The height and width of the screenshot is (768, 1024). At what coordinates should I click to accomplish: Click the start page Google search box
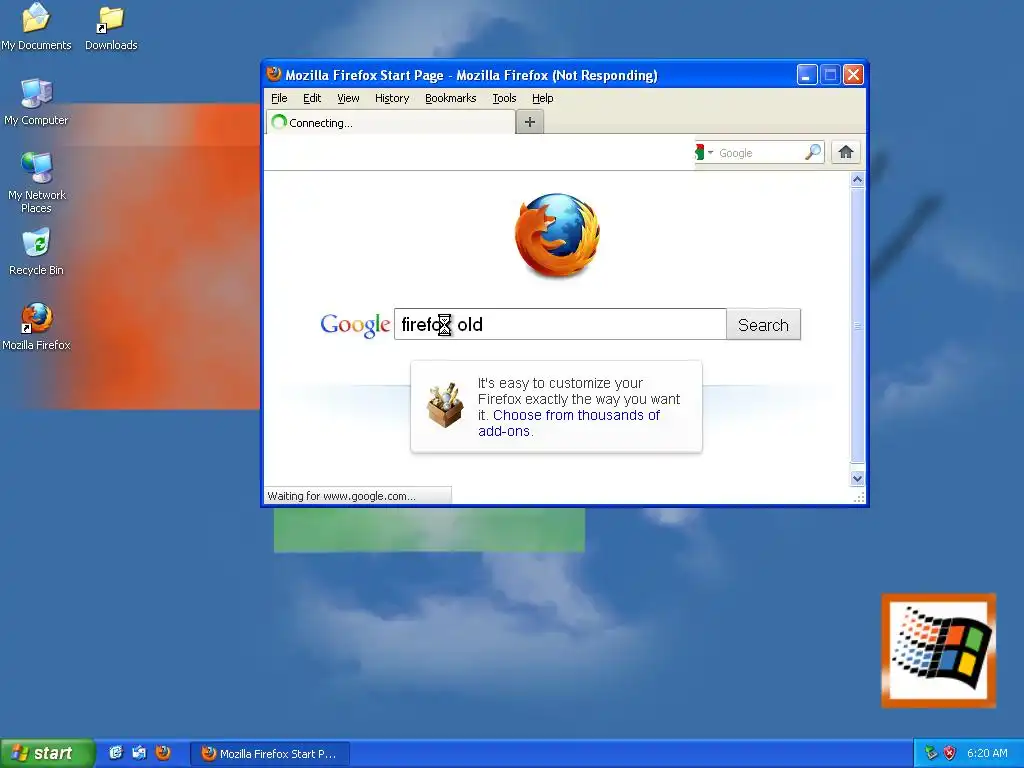pyautogui.click(x=560, y=325)
